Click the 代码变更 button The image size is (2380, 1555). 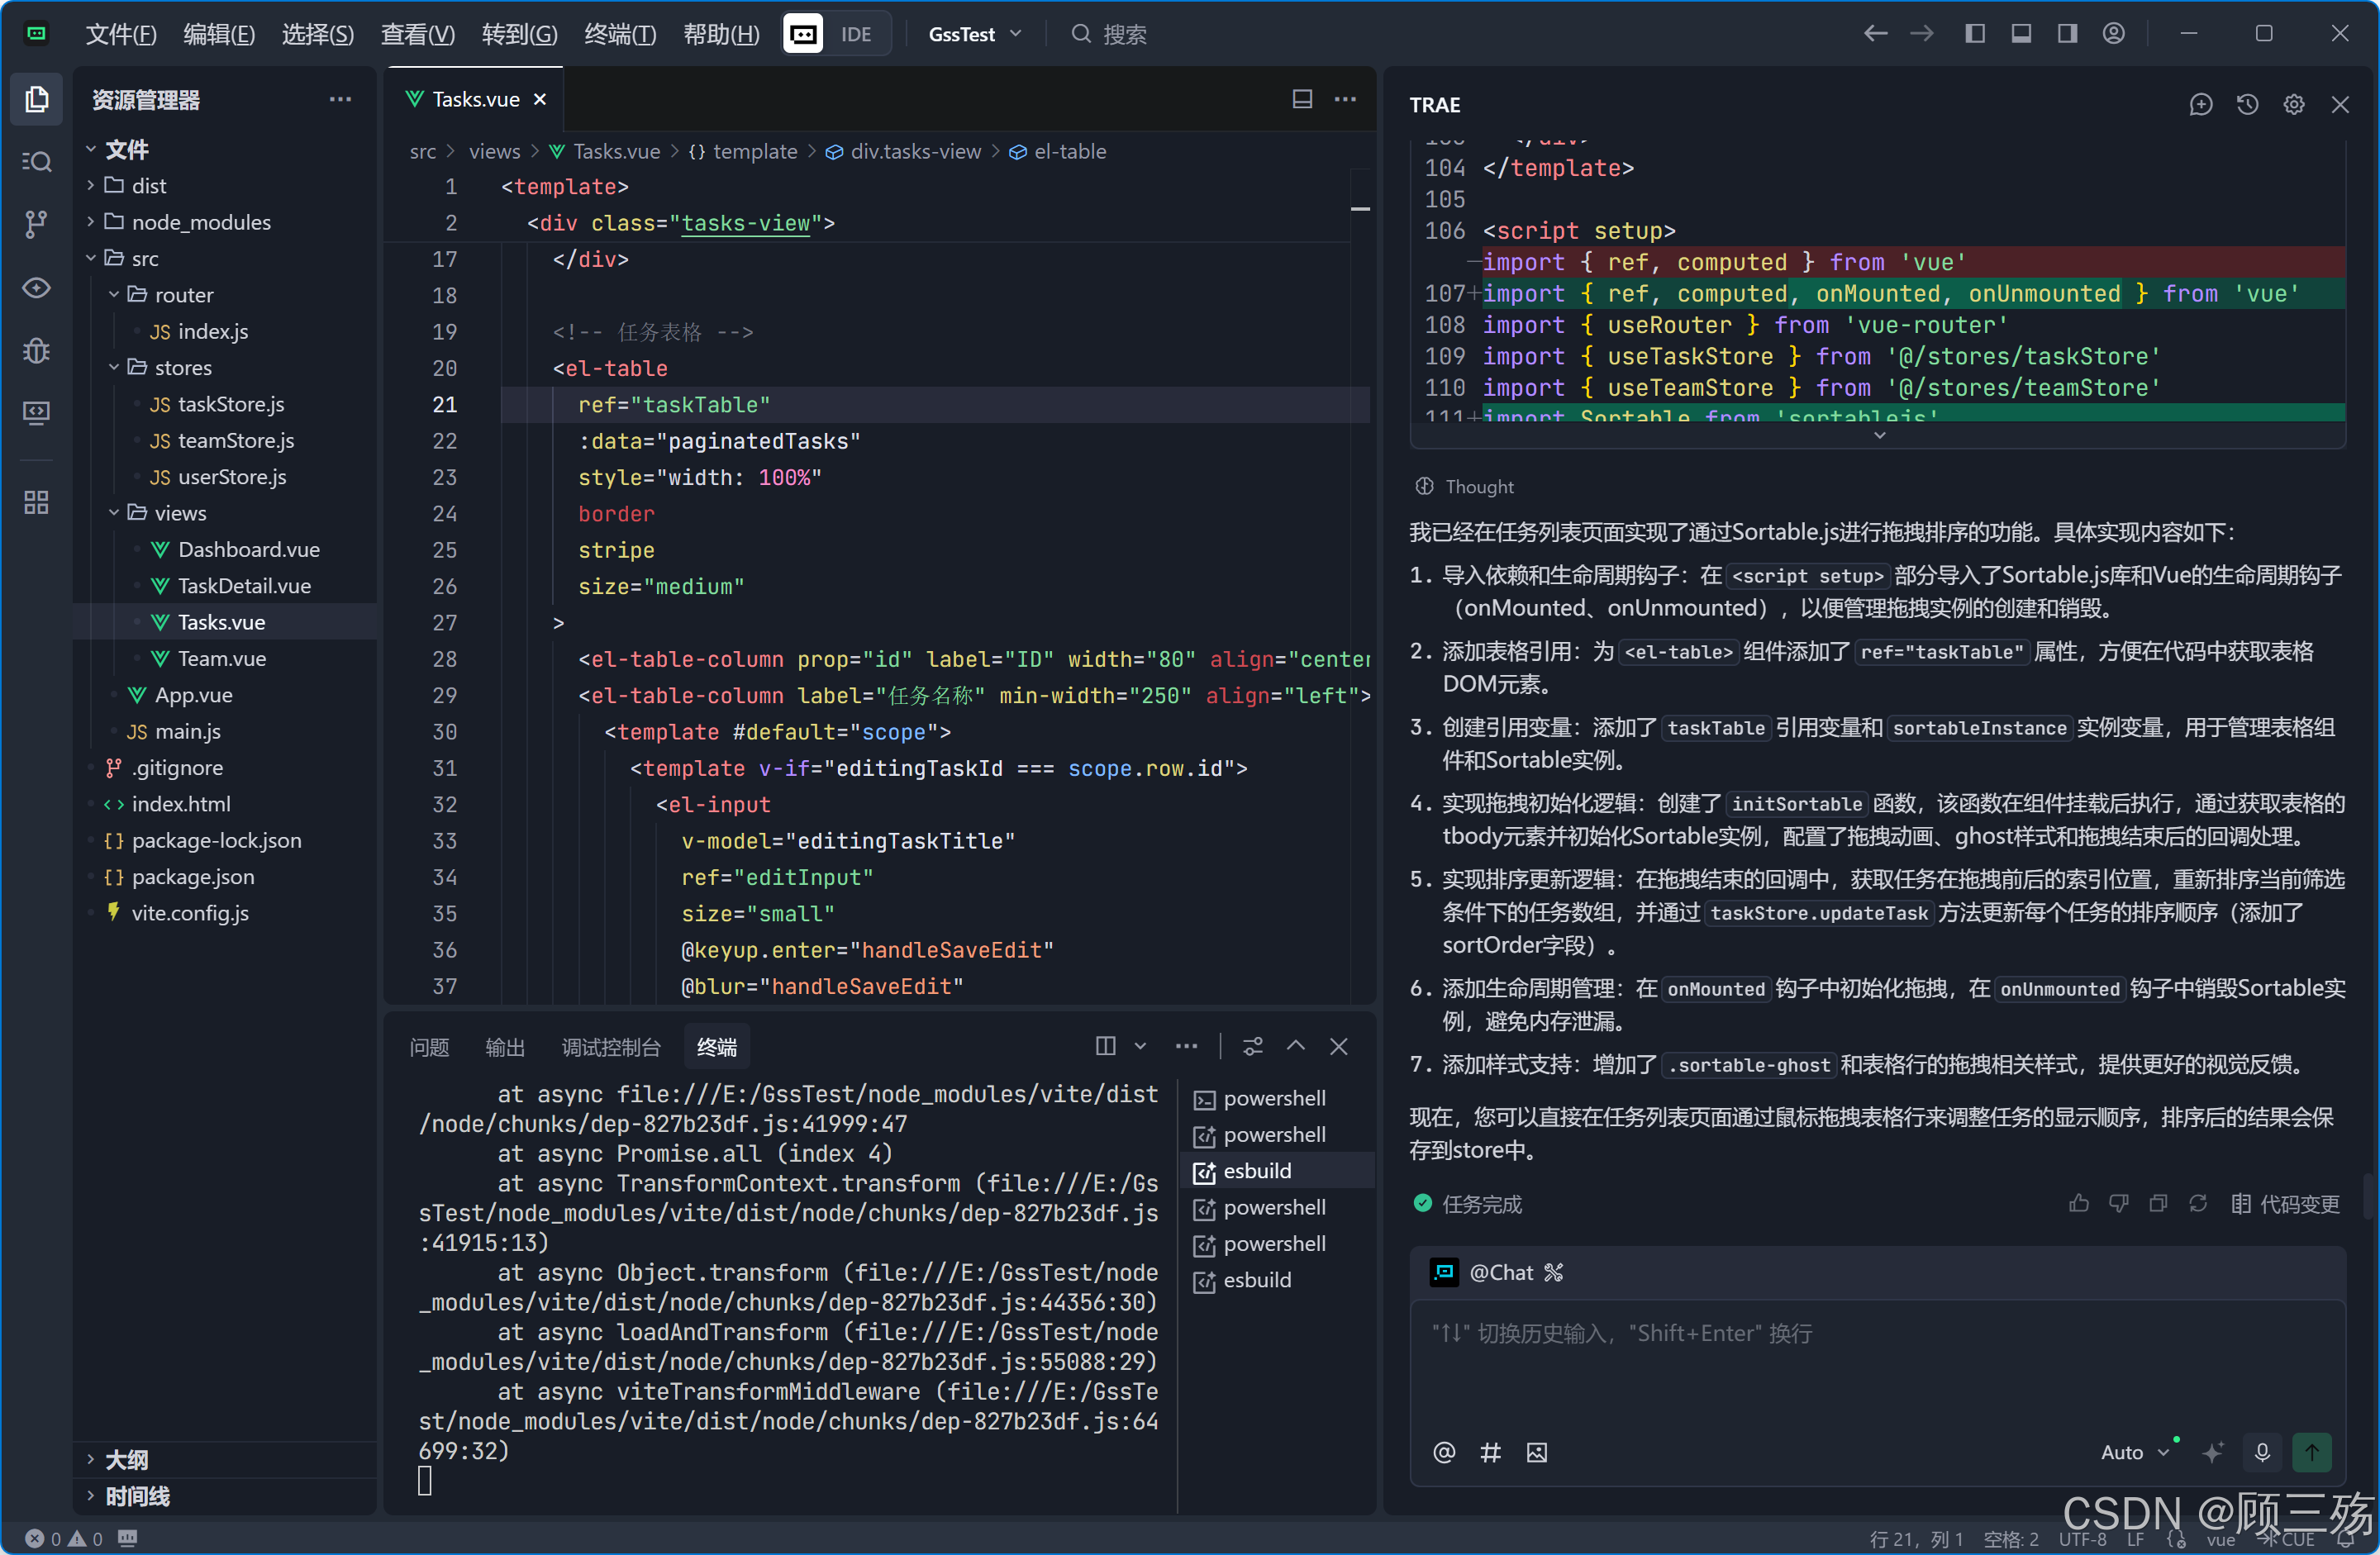click(2285, 1203)
